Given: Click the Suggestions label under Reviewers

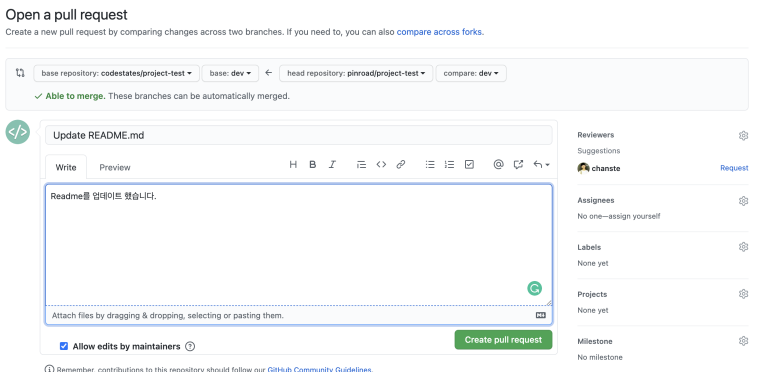Looking at the screenshot, I should tap(598, 151).
